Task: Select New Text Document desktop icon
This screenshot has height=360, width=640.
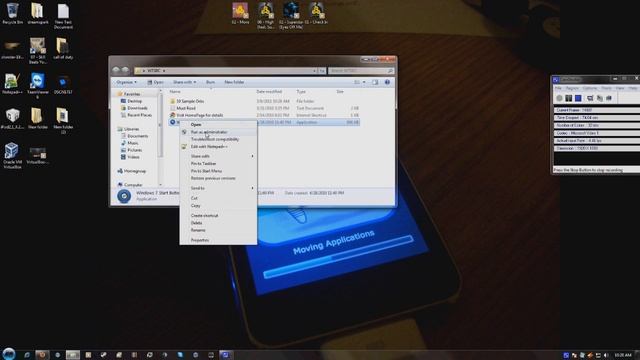Action: [63, 16]
